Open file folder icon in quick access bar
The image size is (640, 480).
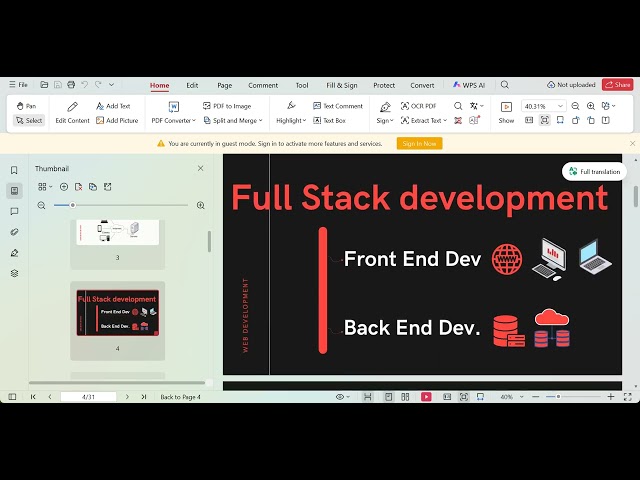pyautogui.click(x=44, y=84)
